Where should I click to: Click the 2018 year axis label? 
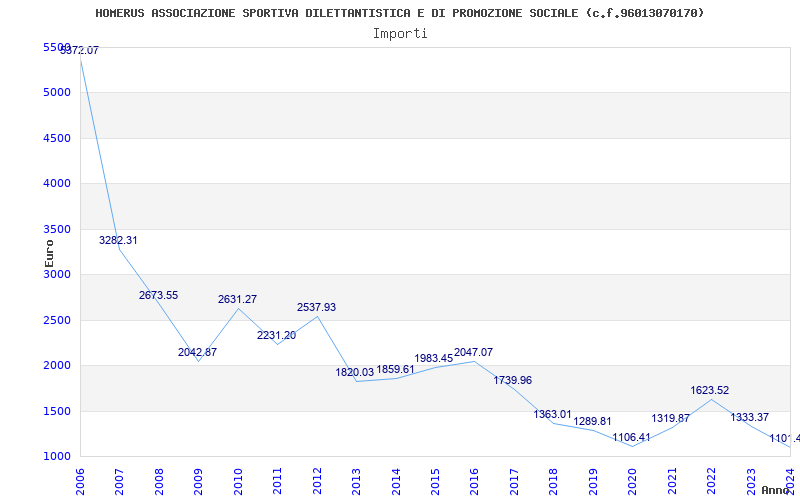pos(554,482)
